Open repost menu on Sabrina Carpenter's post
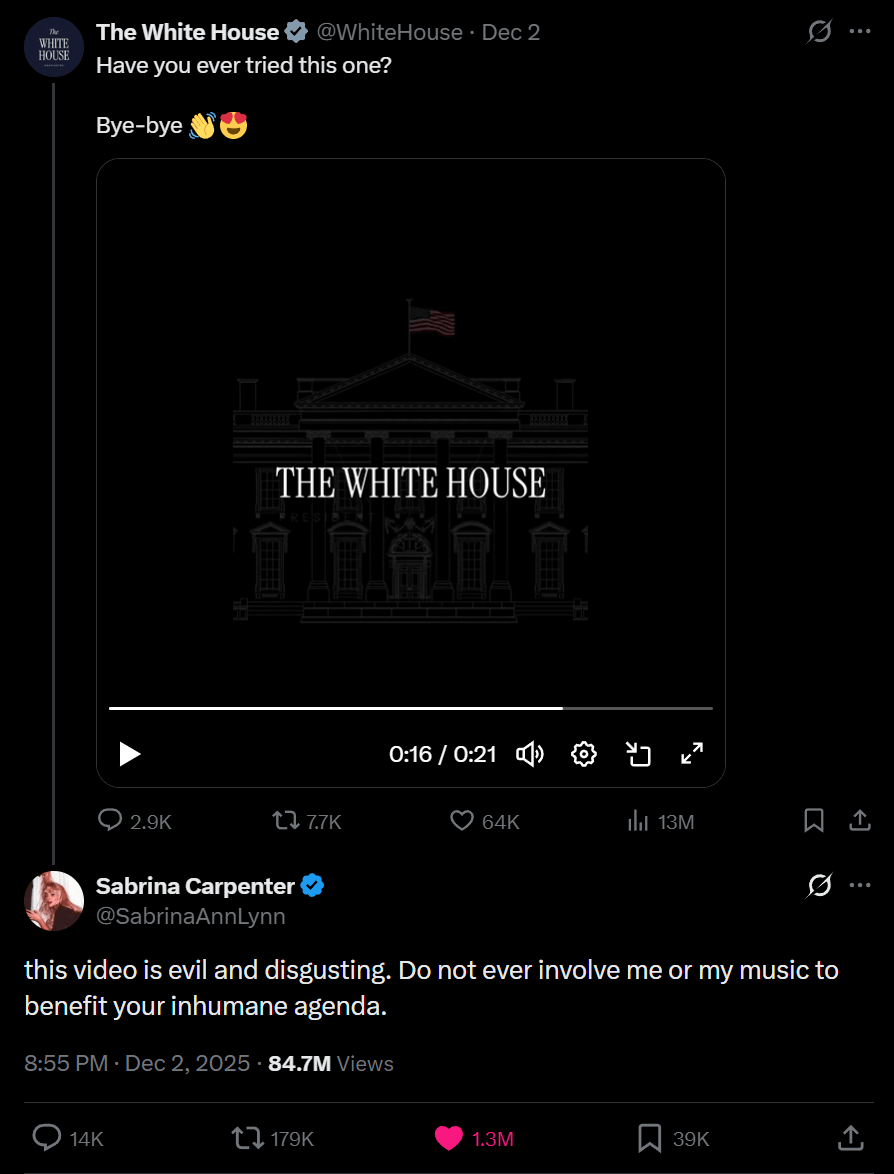 pyautogui.click(x=245, y=1138)
